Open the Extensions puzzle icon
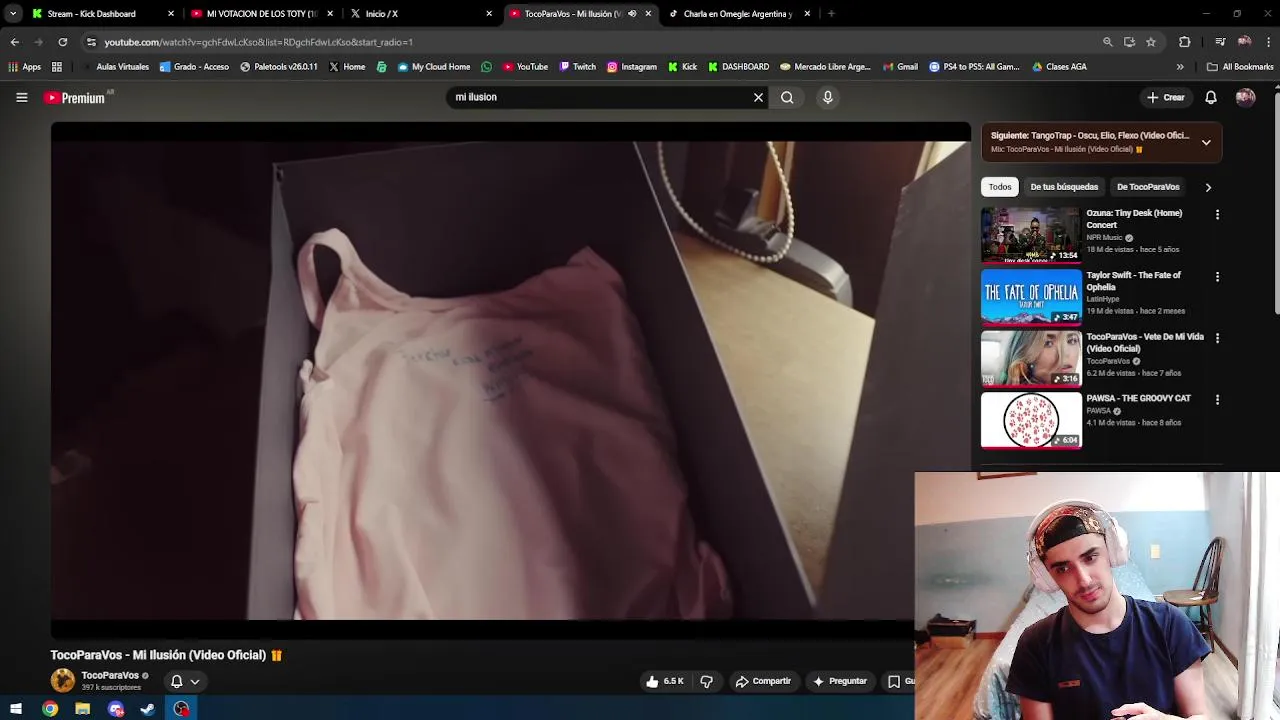The width and height of the screenshot is (1280, 720). (1185, 42)
